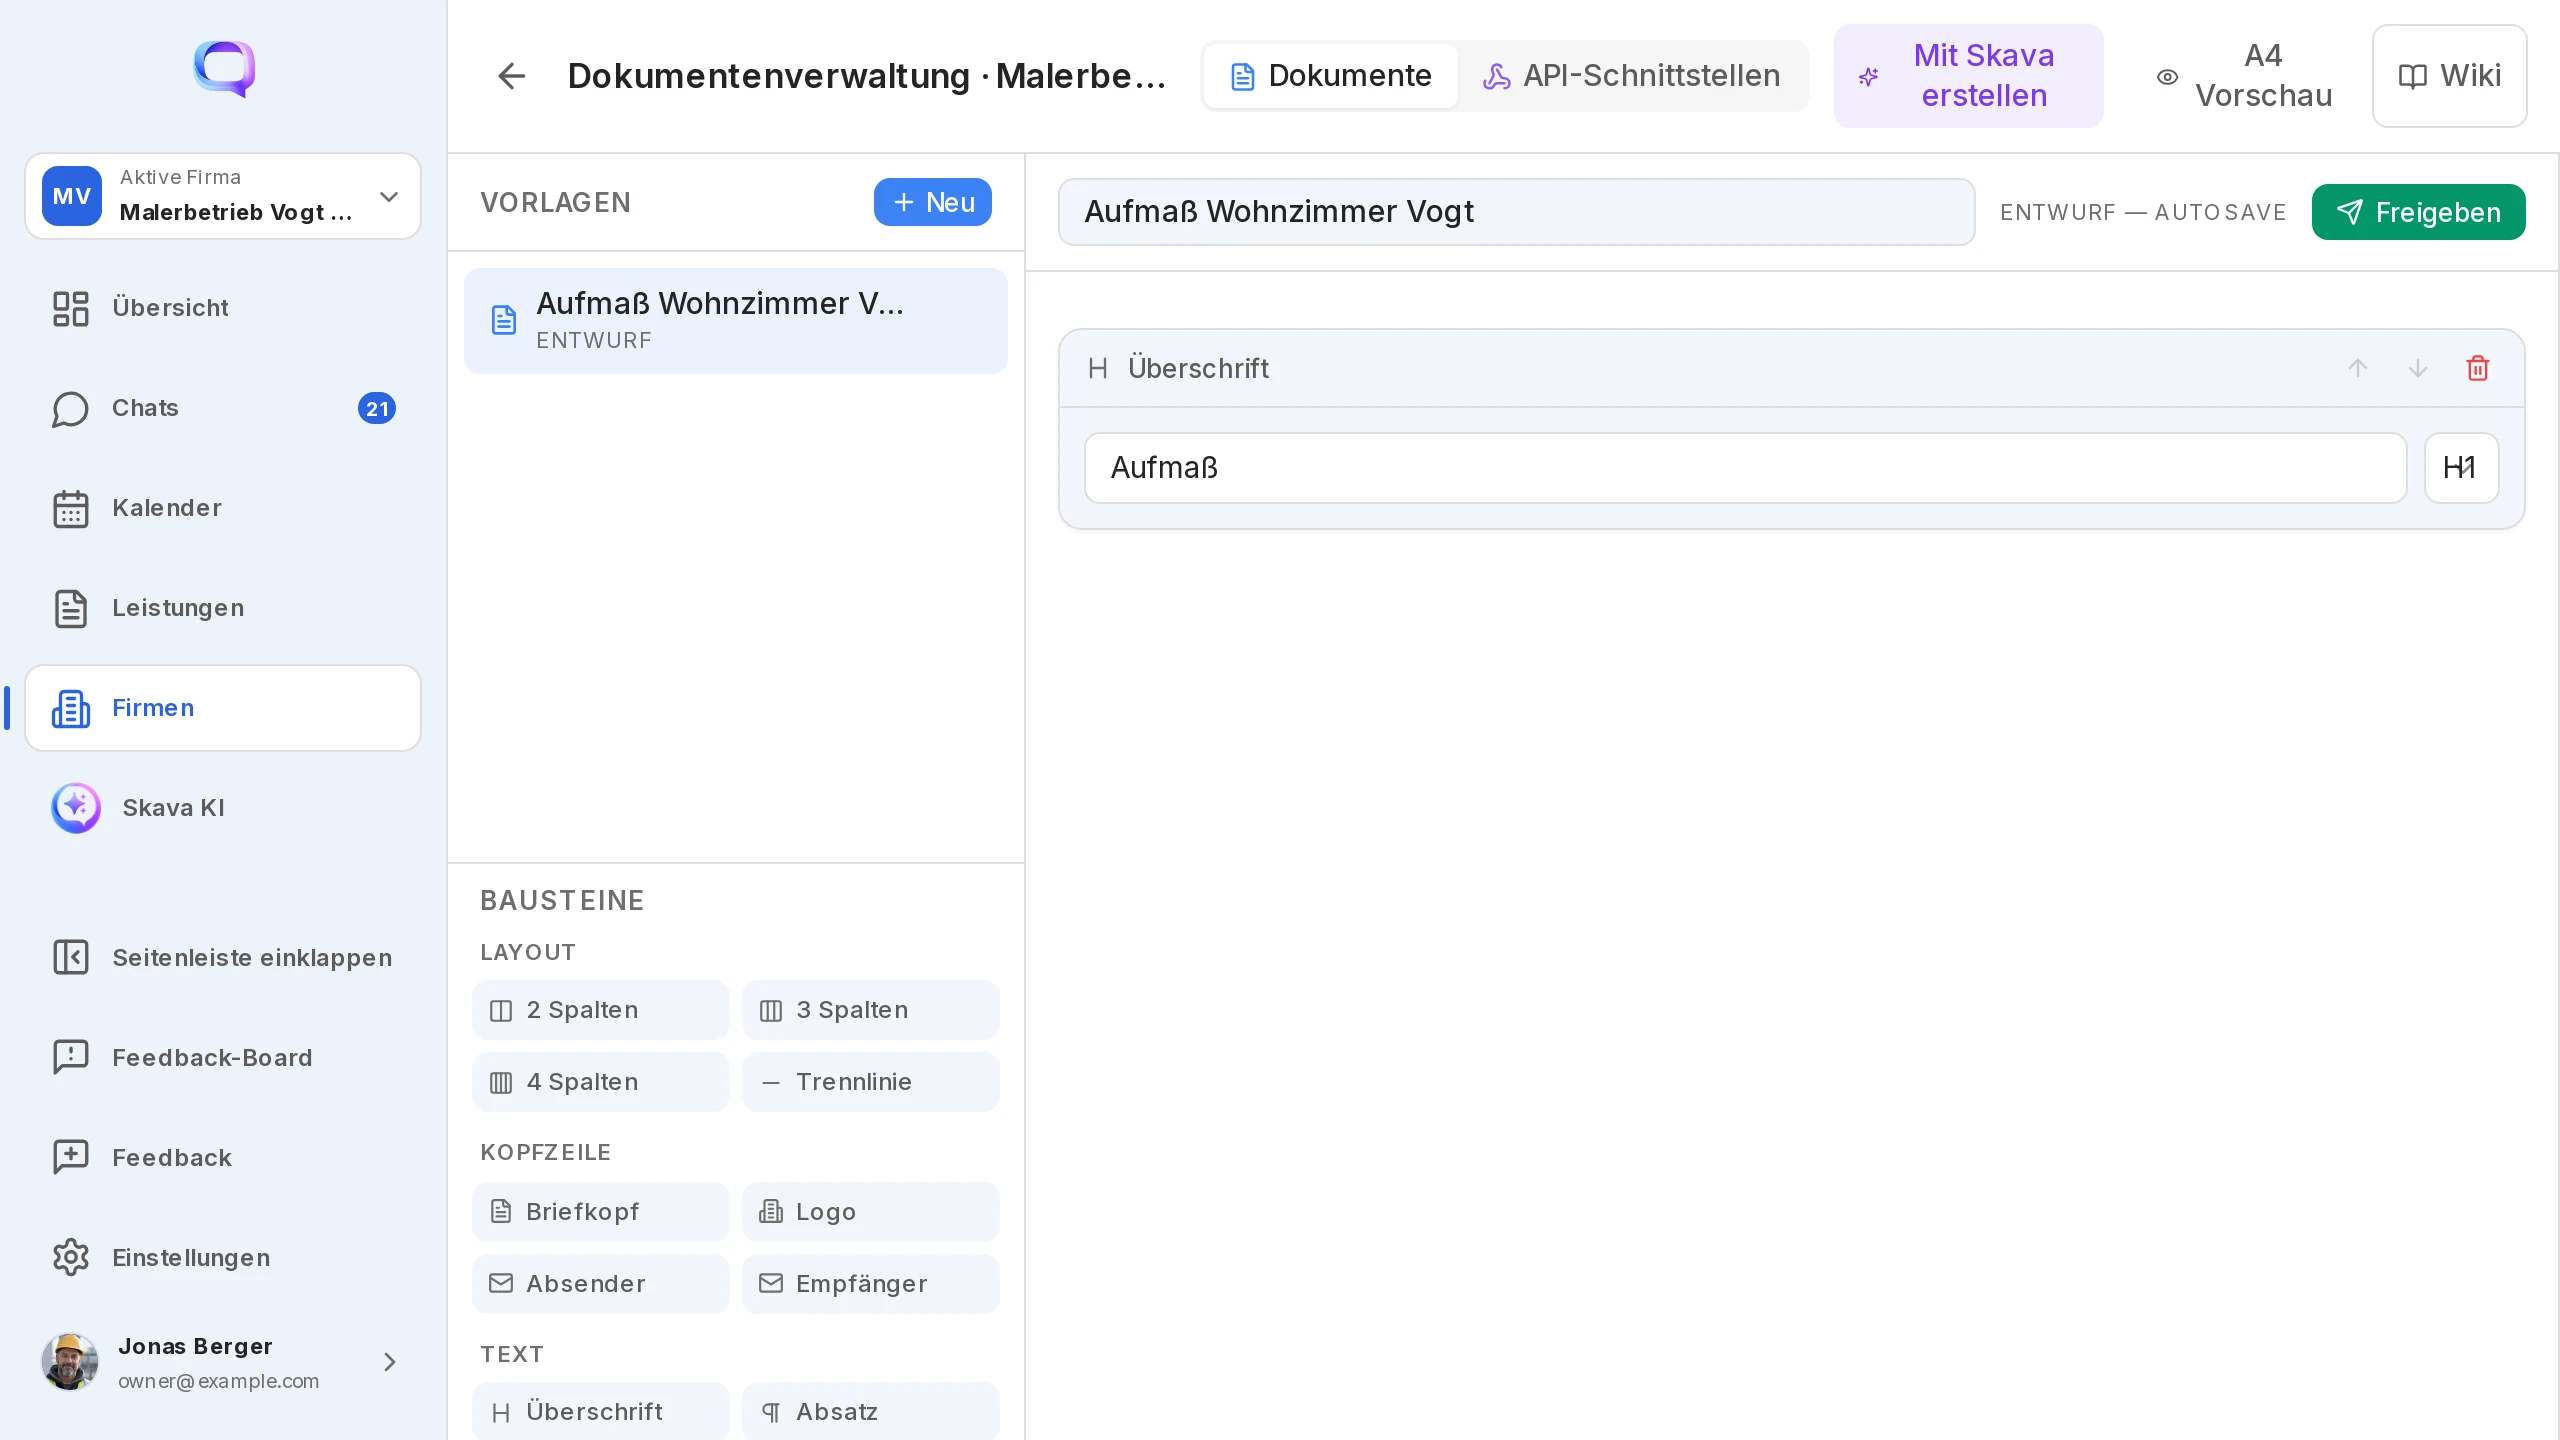Click the MV company avatar

[x=72, y=196]
